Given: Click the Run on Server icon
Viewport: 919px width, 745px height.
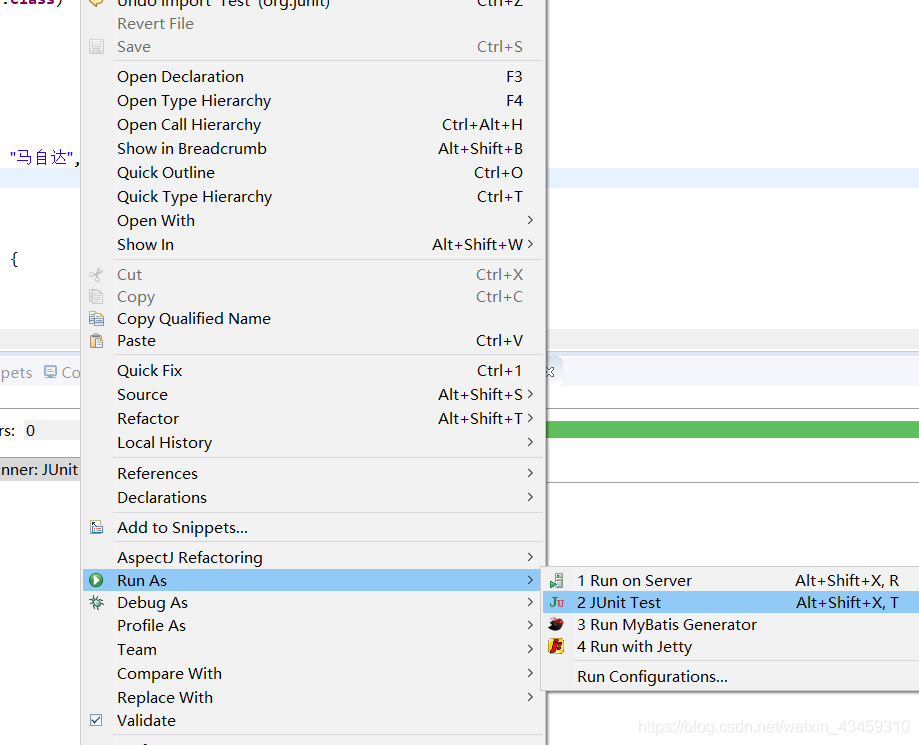Looking at the screenshot, I should click(556, 581).
